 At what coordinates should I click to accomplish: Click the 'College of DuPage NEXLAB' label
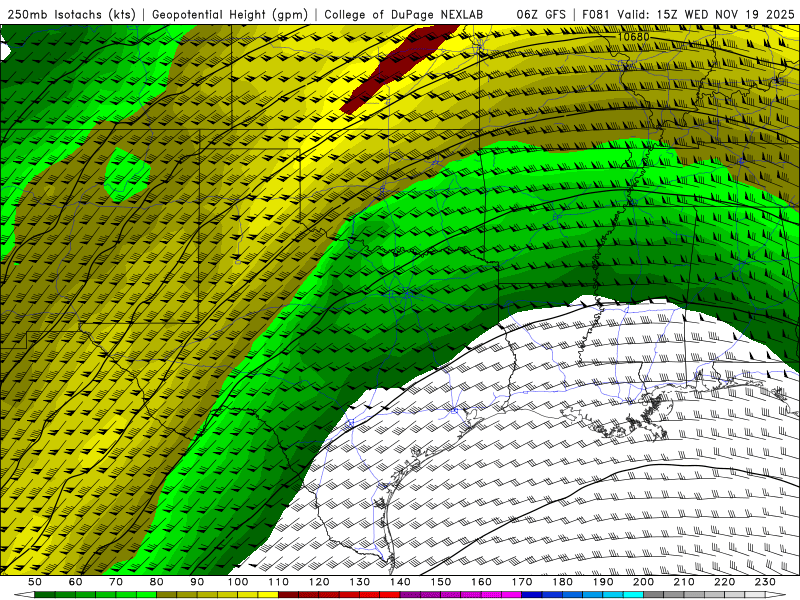click(404, 15)
